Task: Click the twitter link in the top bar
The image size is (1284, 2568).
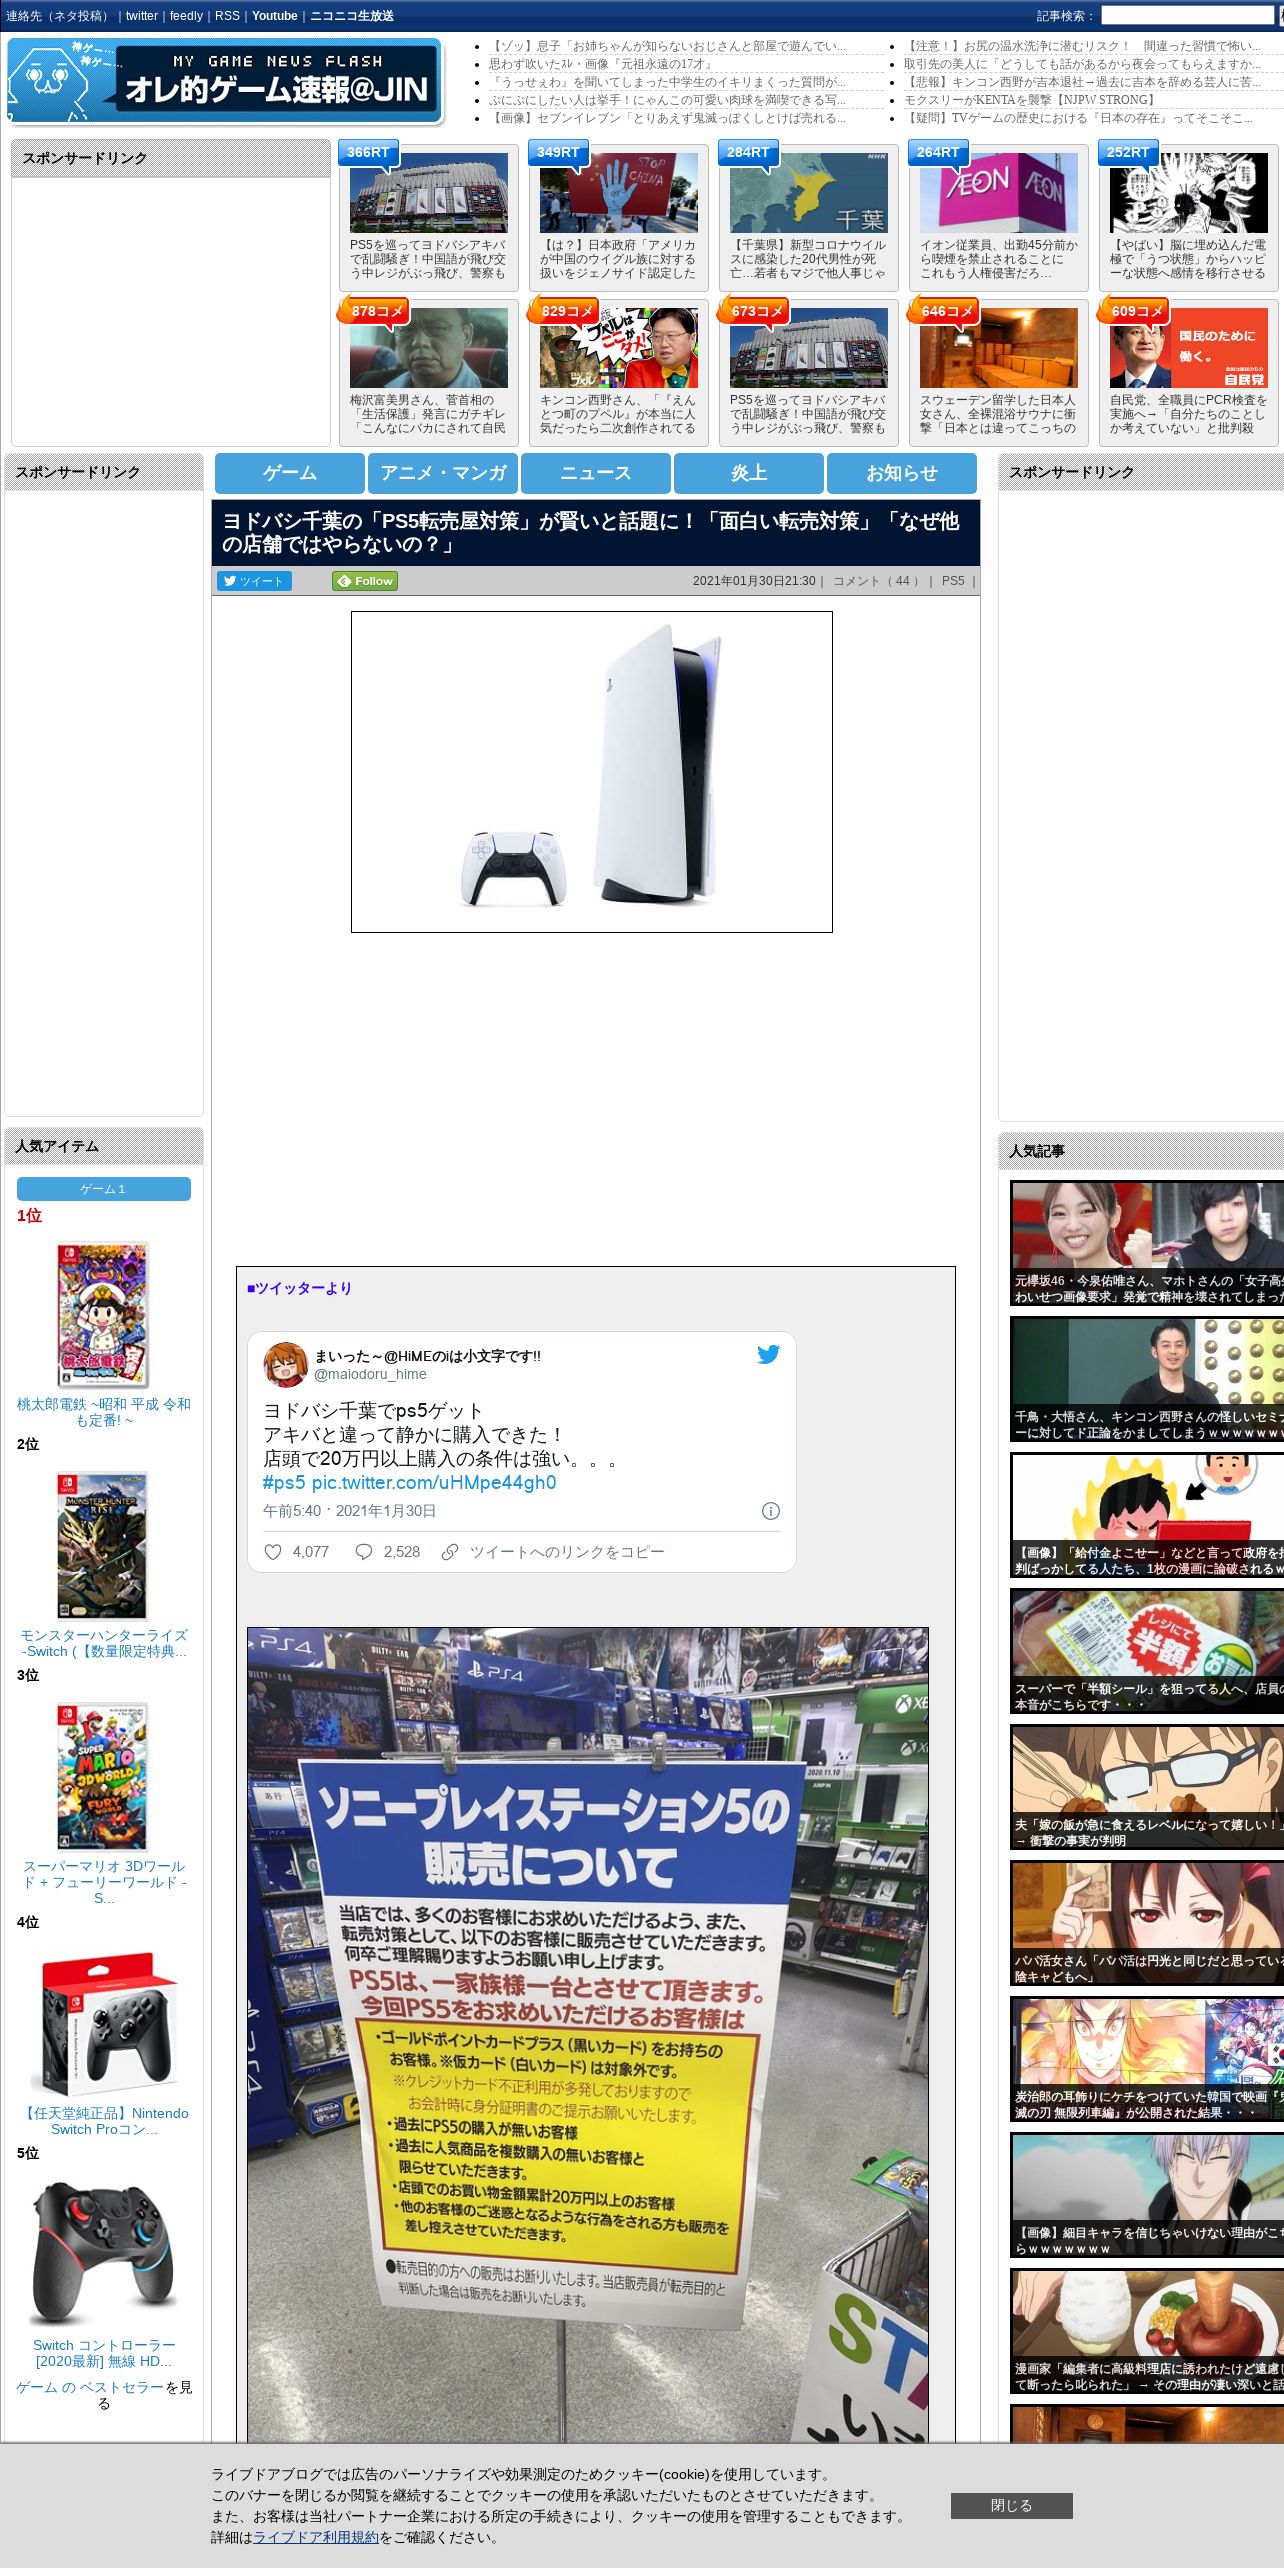Action: (141, 16)
